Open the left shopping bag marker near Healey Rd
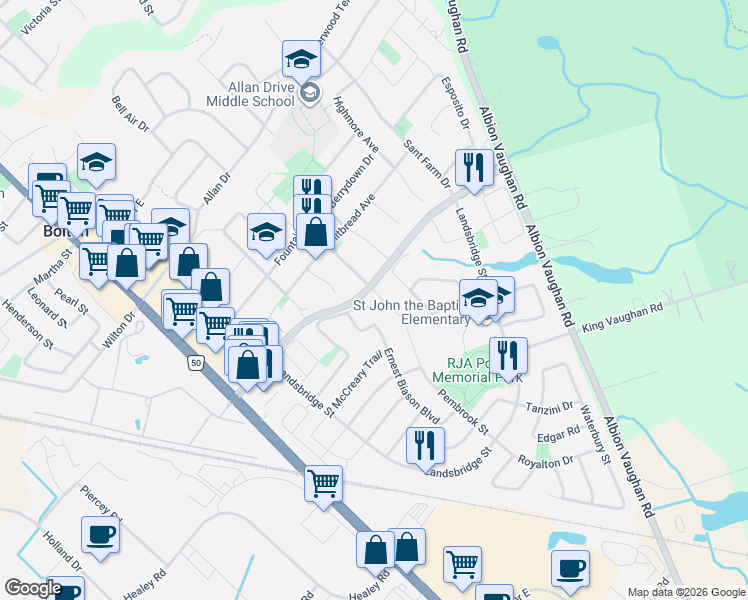Image resolution: width=748 pixels, height=600 pixels. [x=375, y=553]
